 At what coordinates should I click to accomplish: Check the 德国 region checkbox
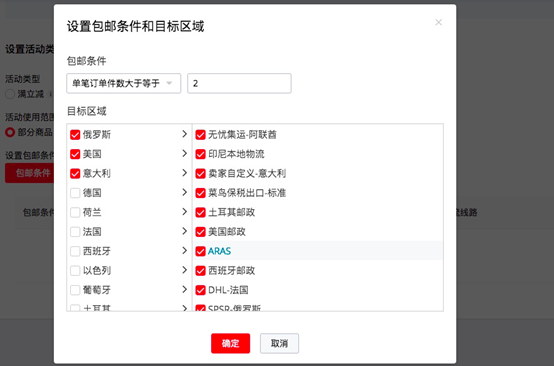(x=75, y=193)
